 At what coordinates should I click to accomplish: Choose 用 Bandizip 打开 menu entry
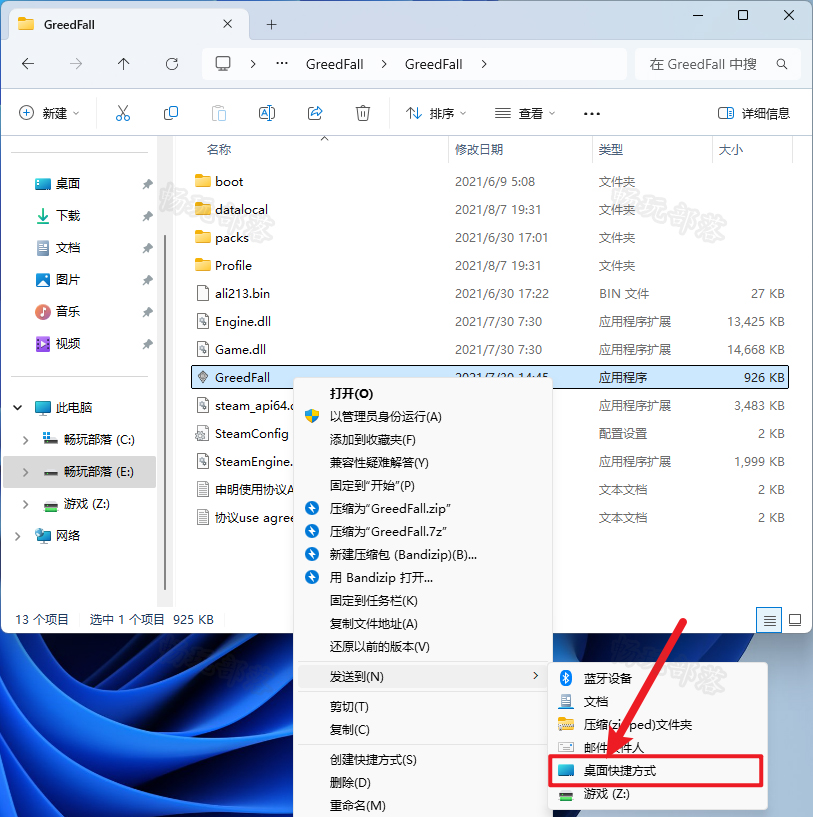[381, 577]
